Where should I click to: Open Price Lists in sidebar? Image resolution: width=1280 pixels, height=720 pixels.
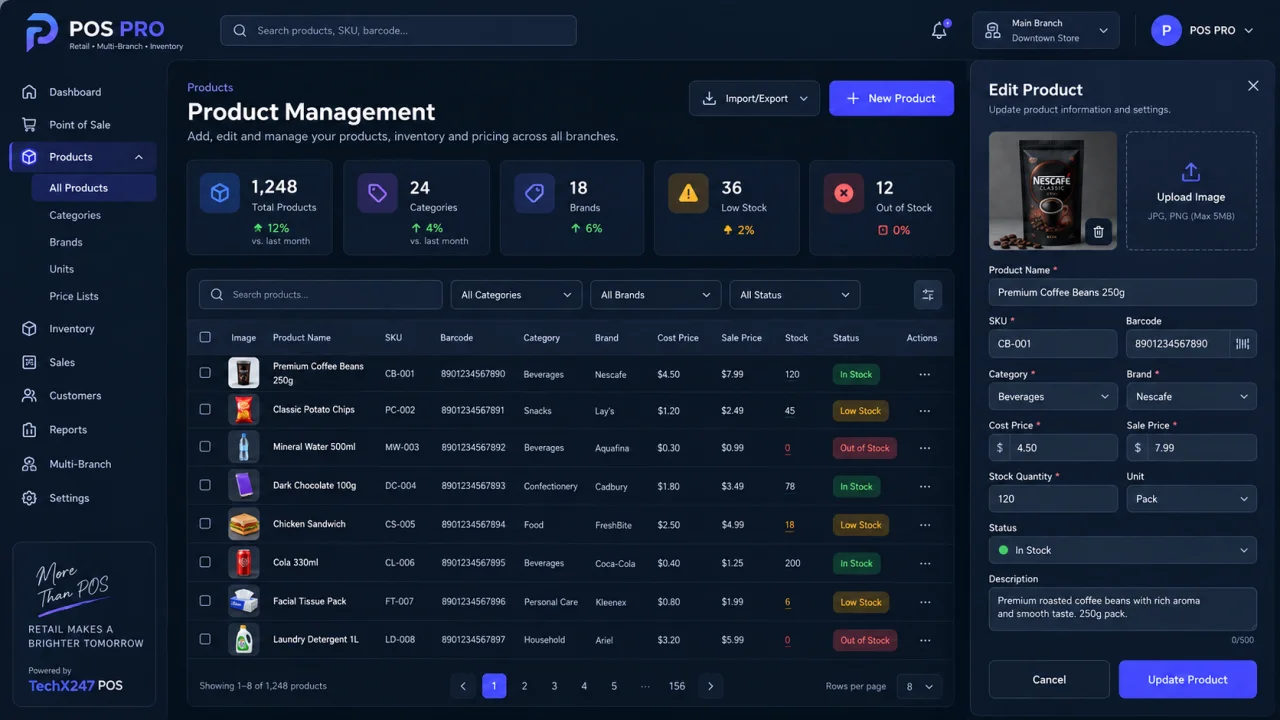(x=74, y=296)
